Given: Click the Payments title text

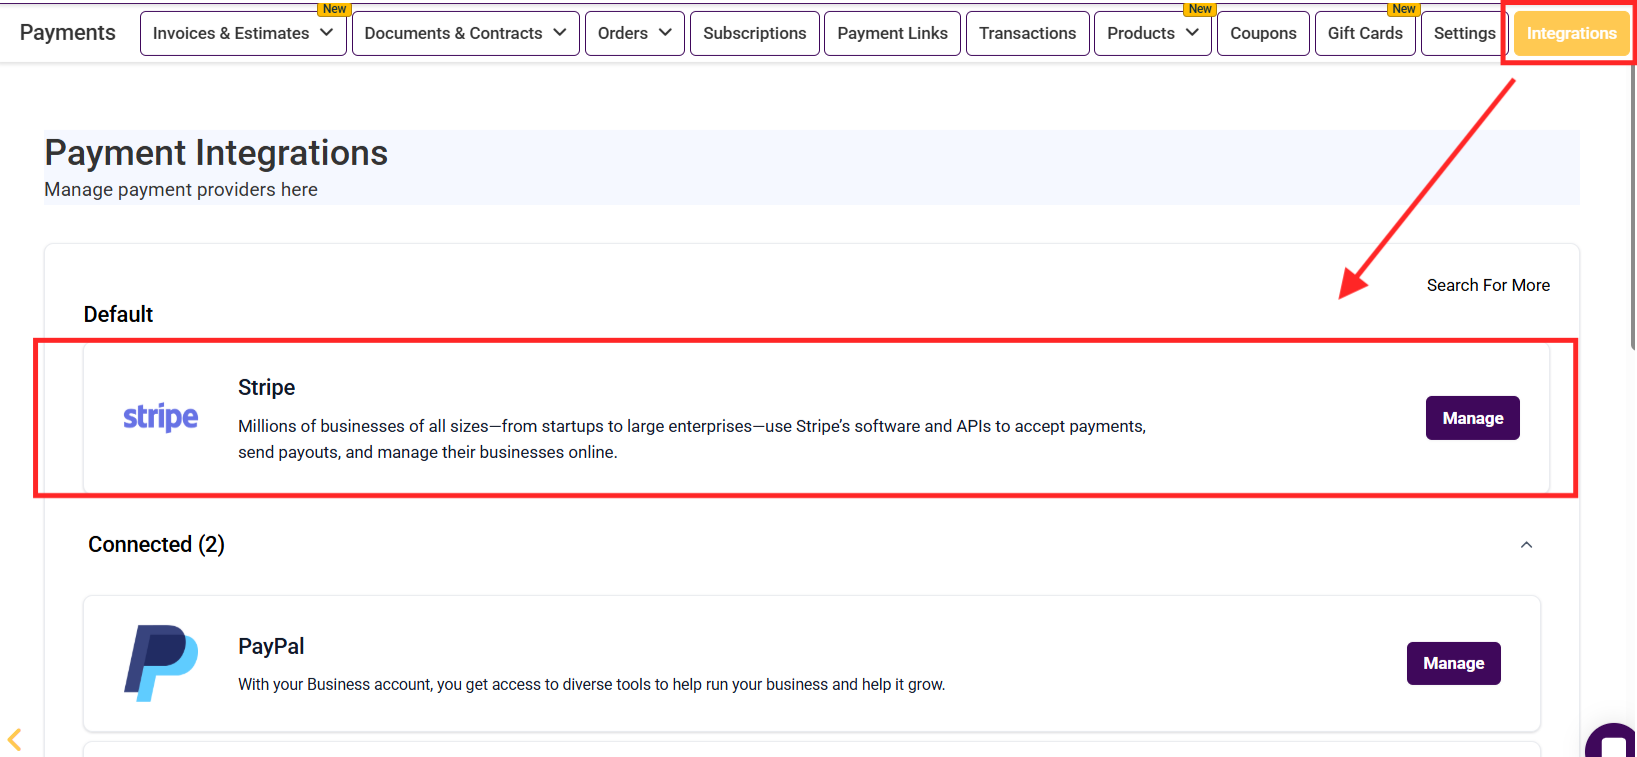Looking at the screenshot, I should point(68,32).
